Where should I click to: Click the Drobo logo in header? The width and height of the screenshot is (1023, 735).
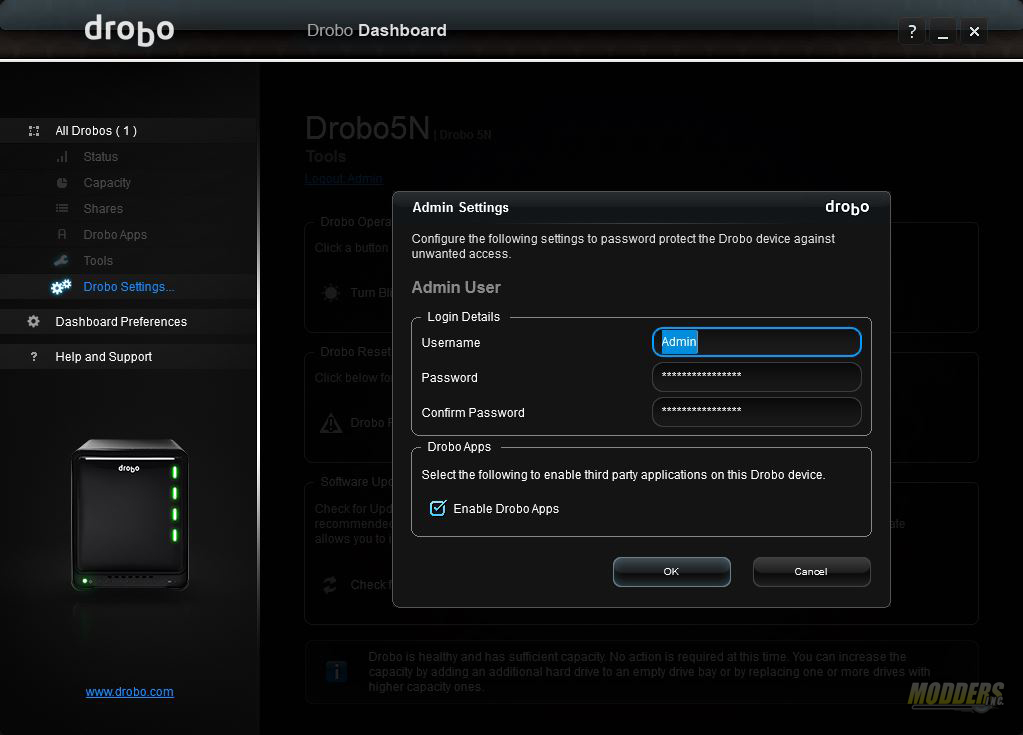129,30
